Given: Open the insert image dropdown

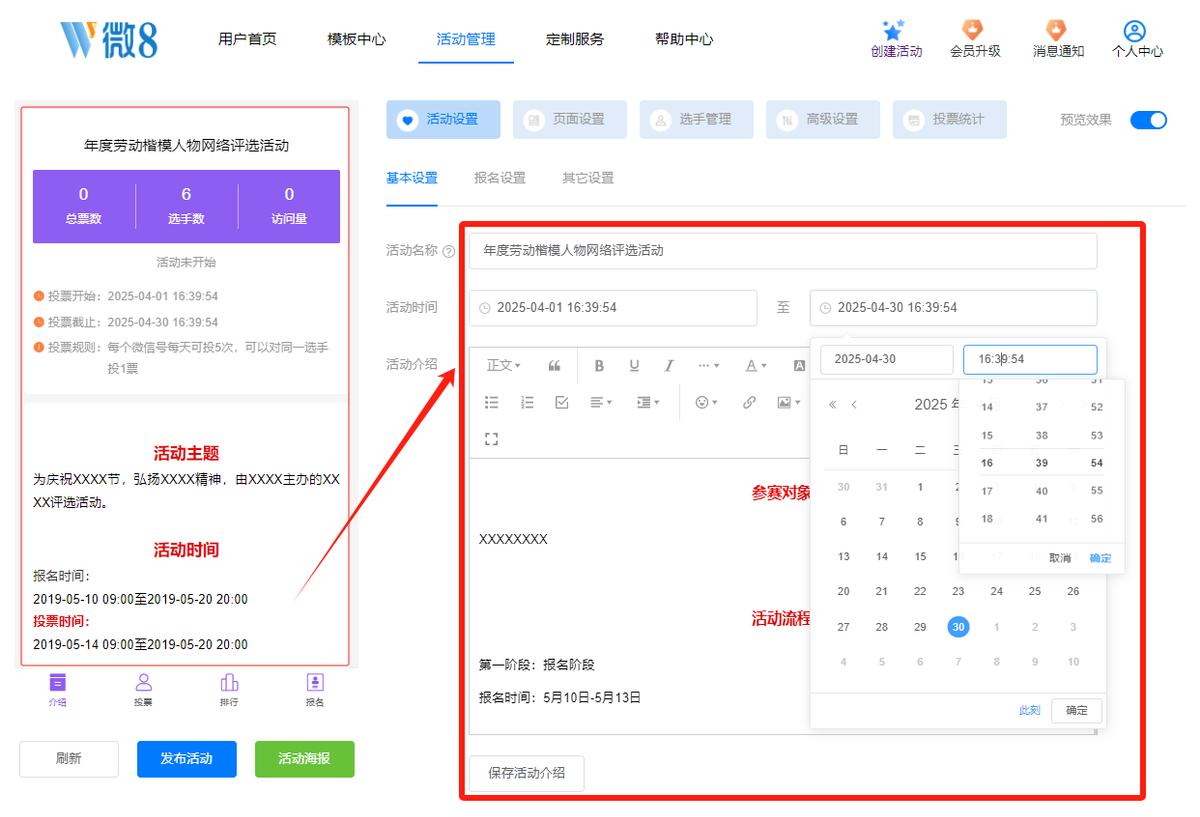Looking at the screenshot, I should [x=789, y=402].
